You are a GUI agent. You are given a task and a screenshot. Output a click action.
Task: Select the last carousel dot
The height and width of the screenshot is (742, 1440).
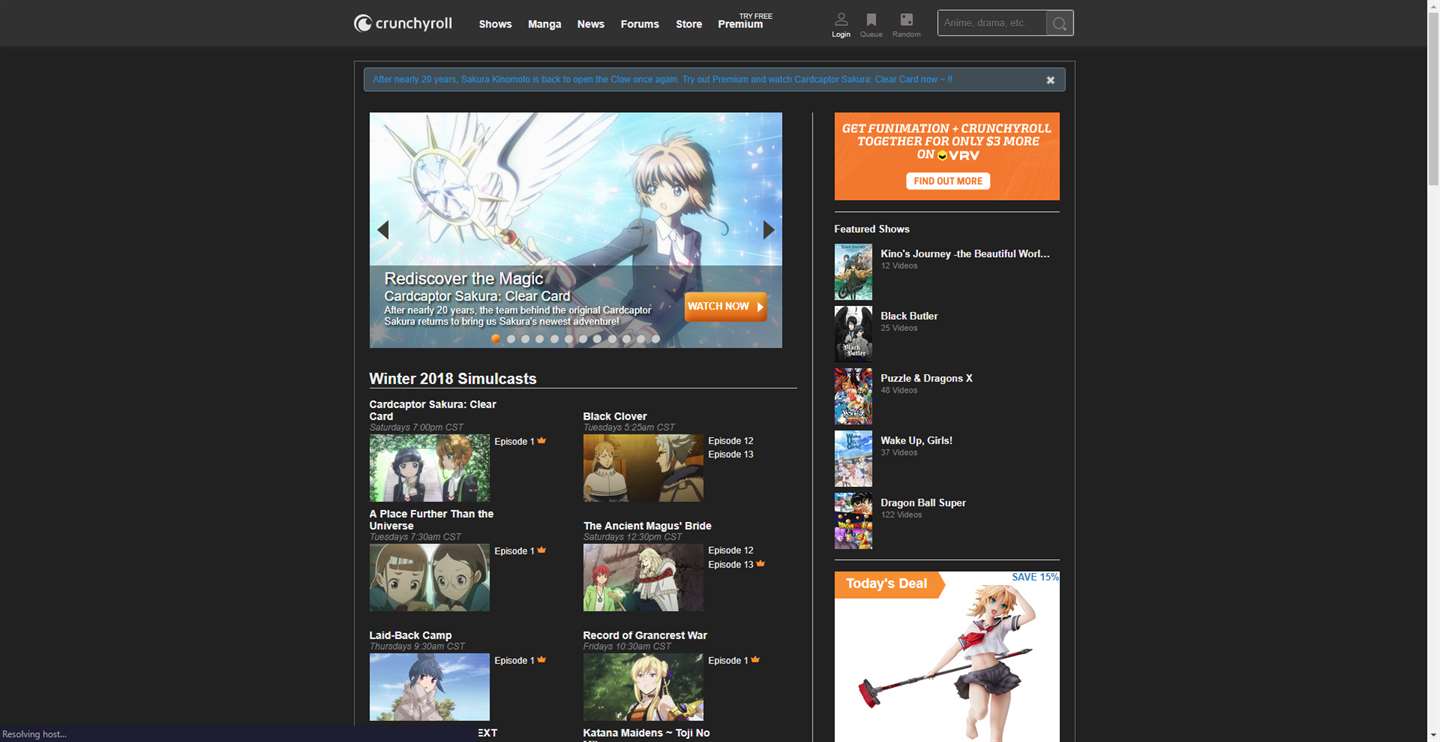pyautogui.click(x=656, y=339)
